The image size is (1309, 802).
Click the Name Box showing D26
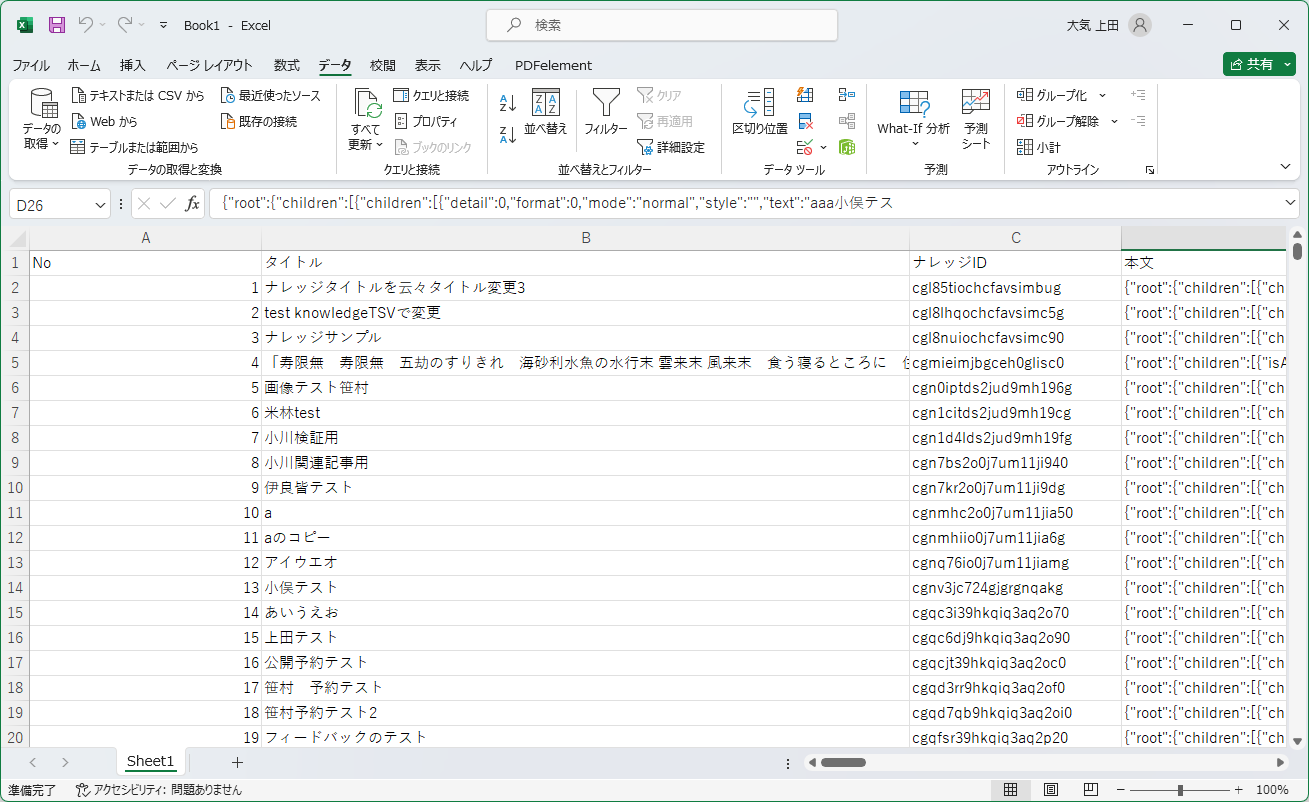(51, 204)
